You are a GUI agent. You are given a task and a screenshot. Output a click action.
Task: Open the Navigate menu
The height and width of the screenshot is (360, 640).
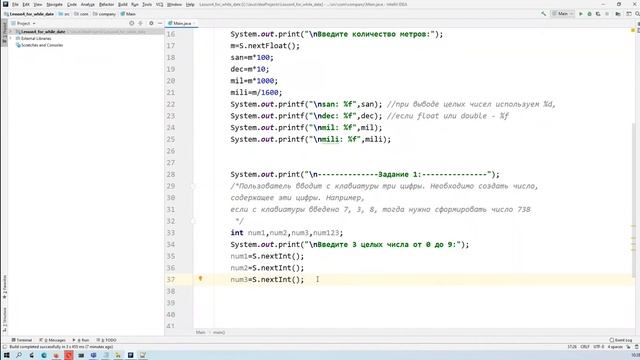click(54, 4)
